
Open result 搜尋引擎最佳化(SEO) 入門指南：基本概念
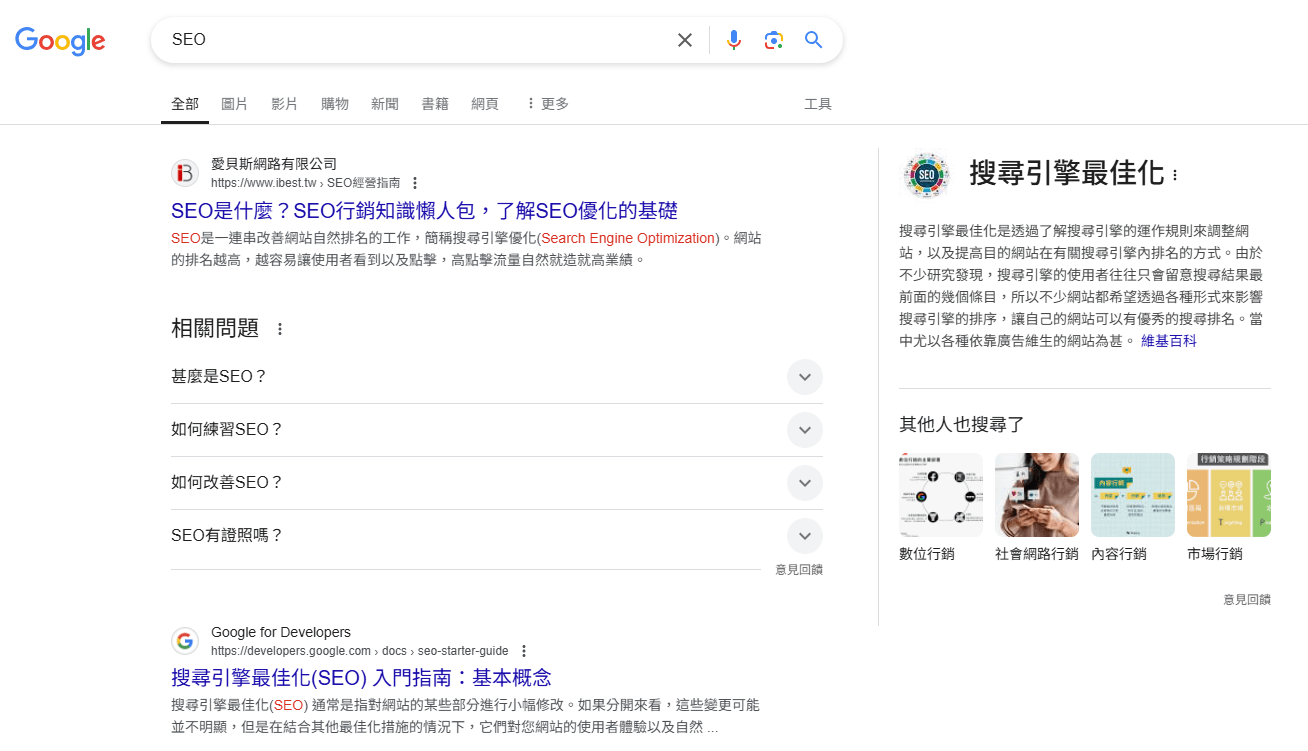[361, 677]
